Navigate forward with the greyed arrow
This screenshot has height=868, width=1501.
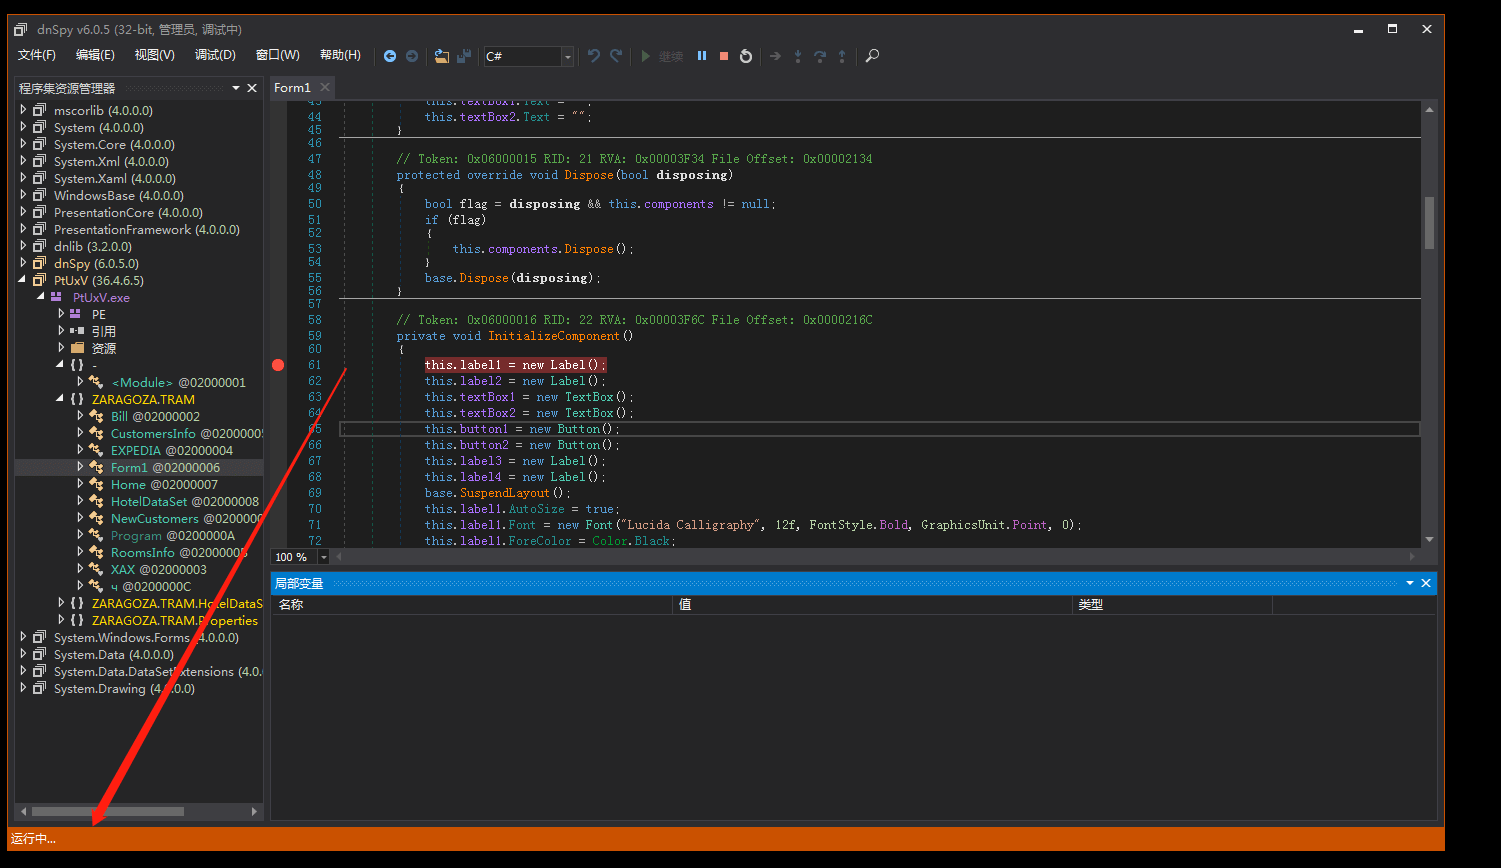click(412, 56)
